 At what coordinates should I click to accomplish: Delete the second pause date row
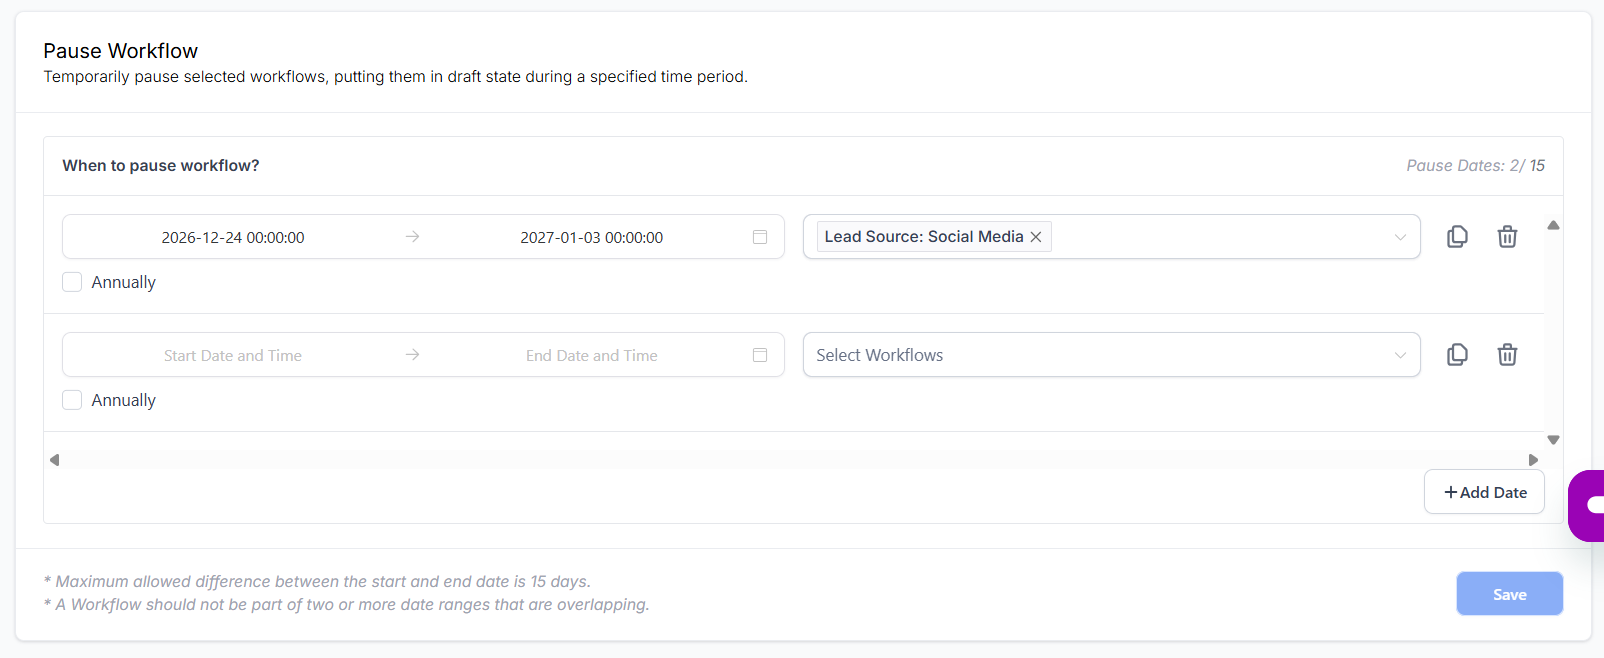pos(1507,354)
